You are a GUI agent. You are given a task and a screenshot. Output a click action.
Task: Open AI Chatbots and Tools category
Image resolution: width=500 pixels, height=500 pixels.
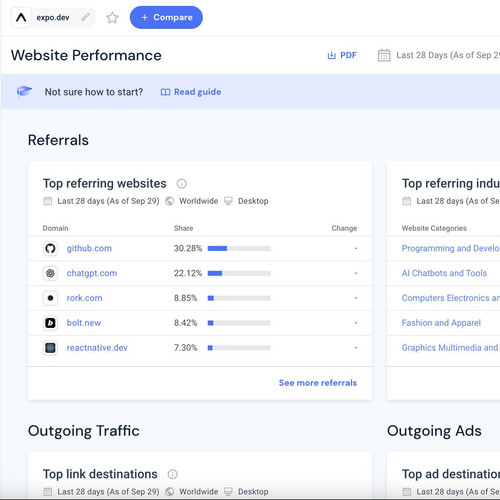point(444,273)
